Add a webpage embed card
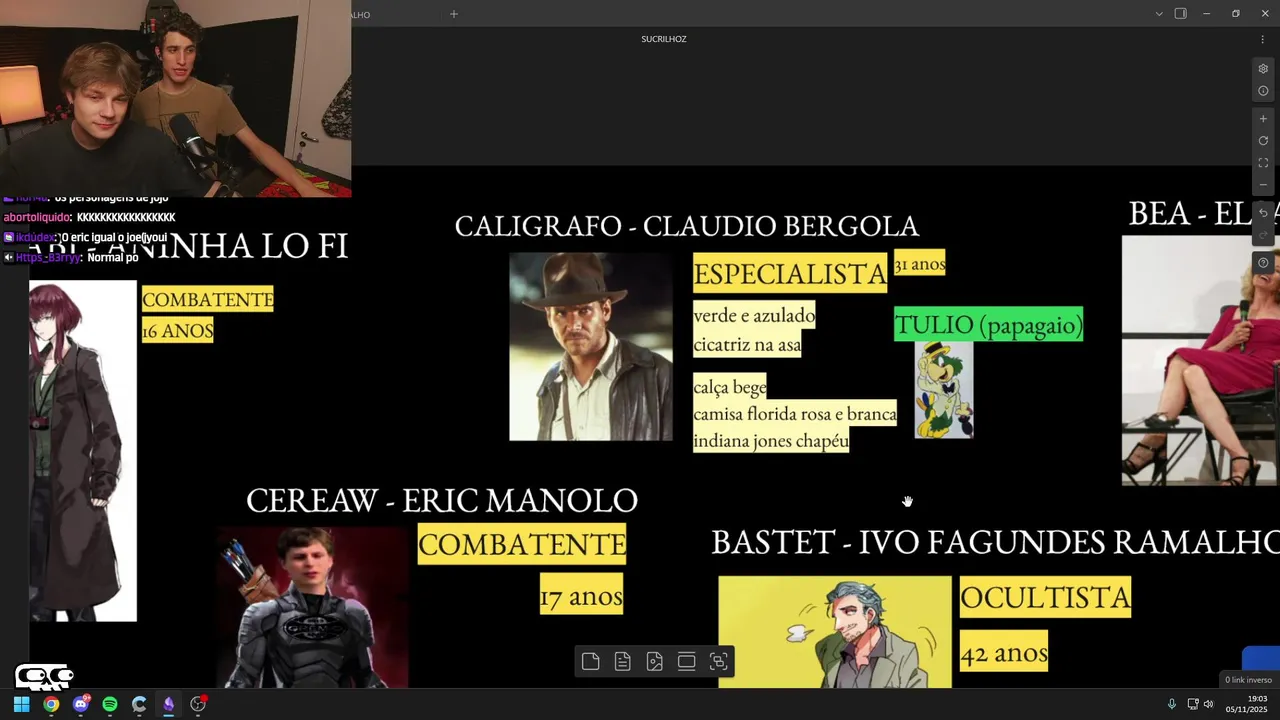 click(x=687, y=661)
